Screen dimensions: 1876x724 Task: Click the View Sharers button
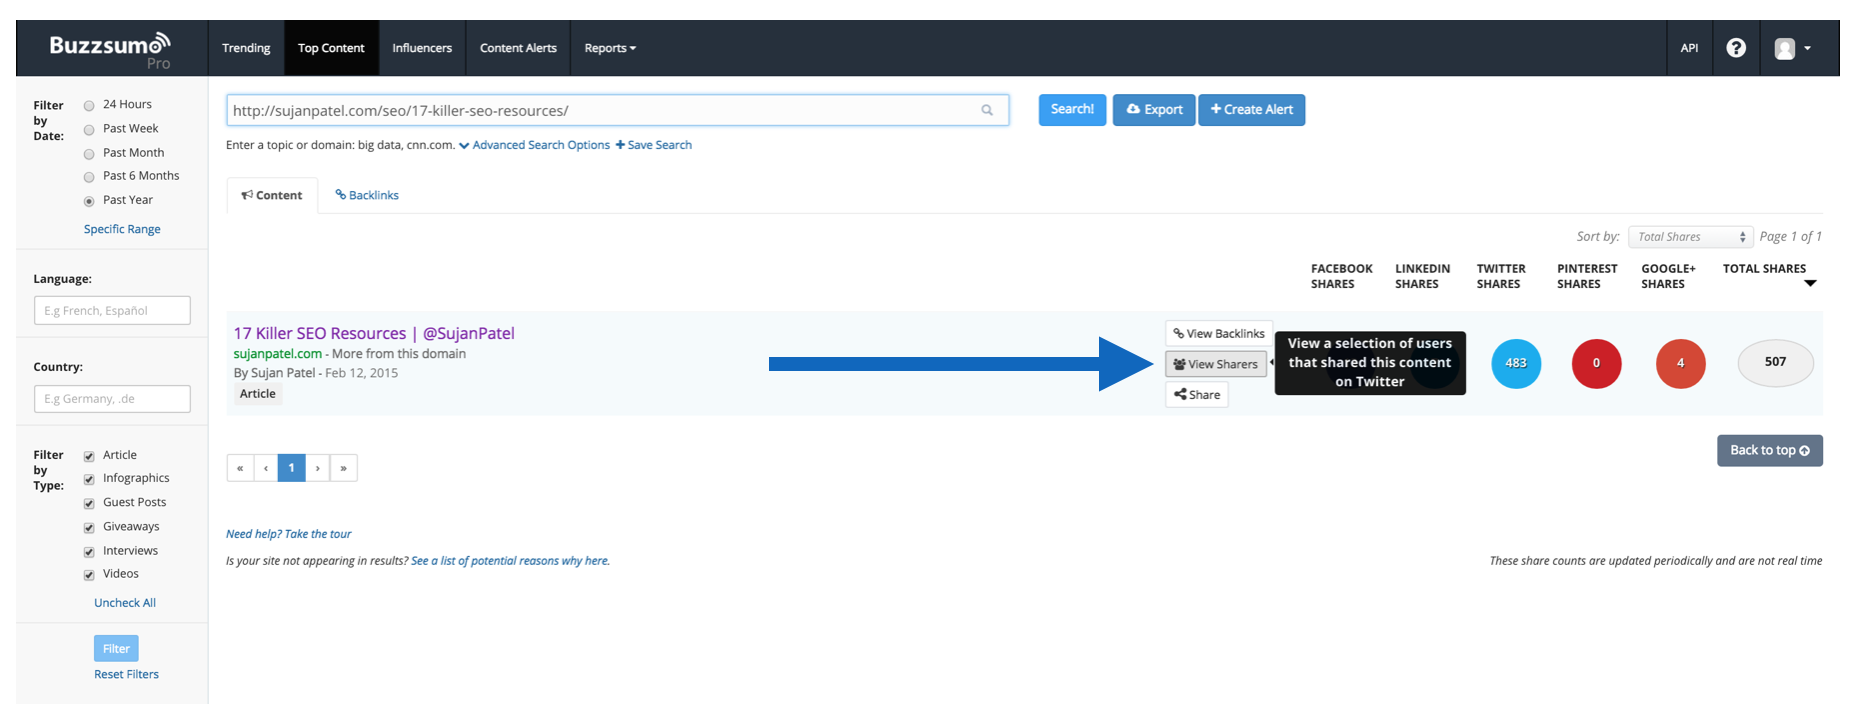(x=1216, y=364)
